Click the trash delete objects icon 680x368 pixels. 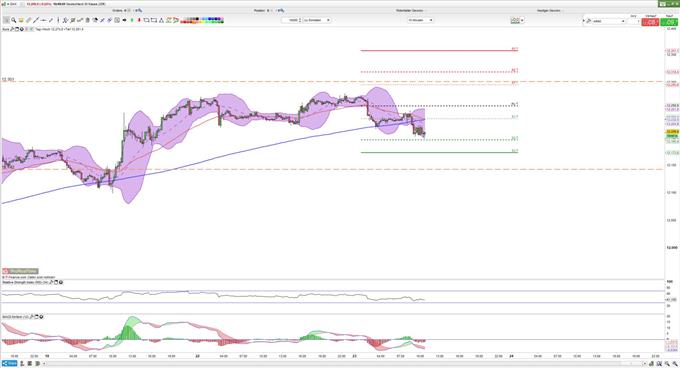pos(88,20)
